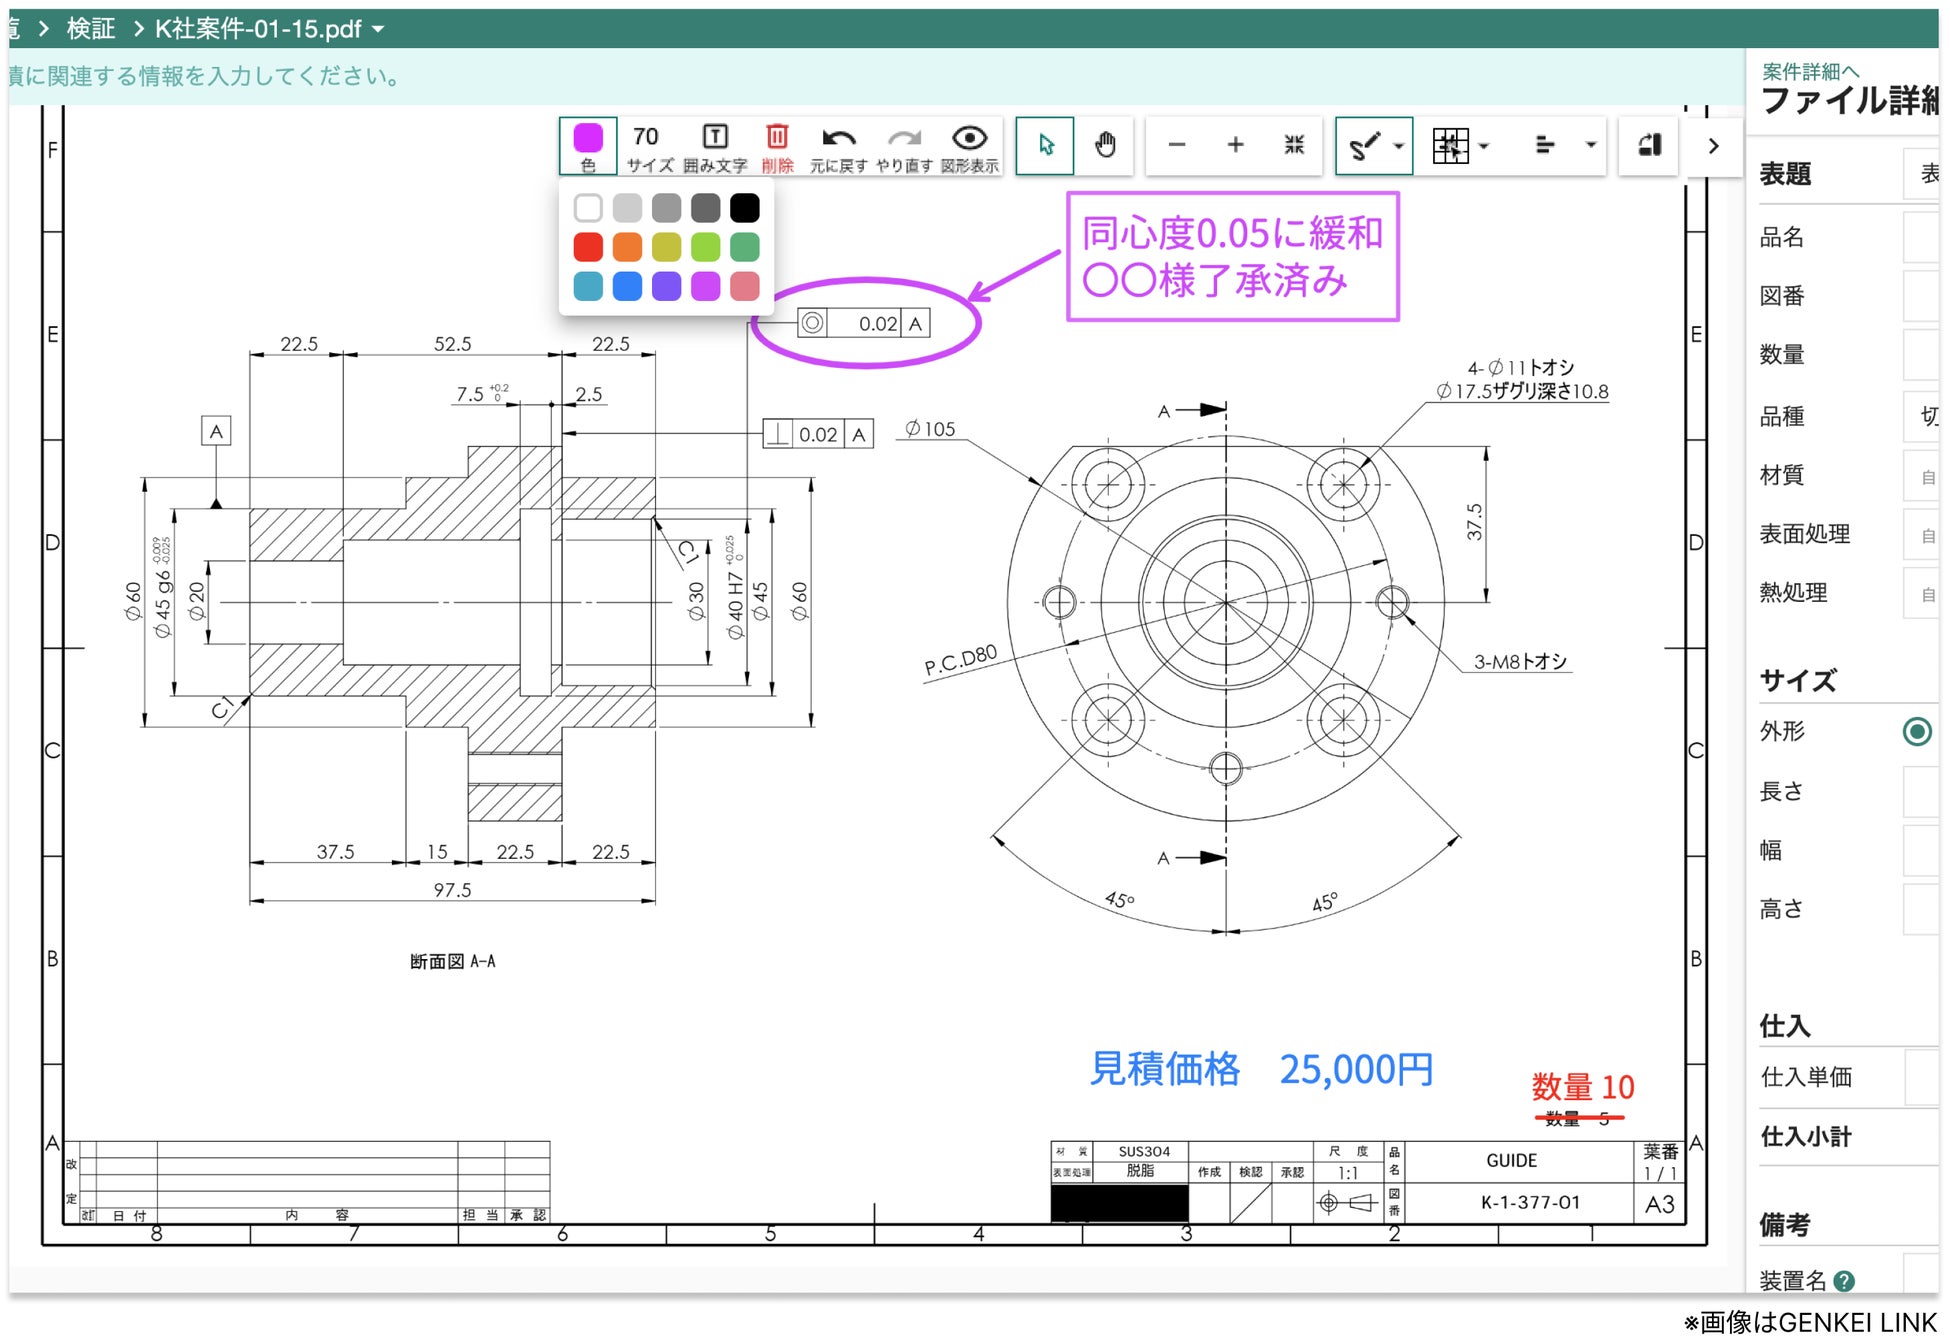The width and height of the screenshot is (1950, 1343).
Task: Click the 検証 breadcrumb item
Action: pos(90,29)
